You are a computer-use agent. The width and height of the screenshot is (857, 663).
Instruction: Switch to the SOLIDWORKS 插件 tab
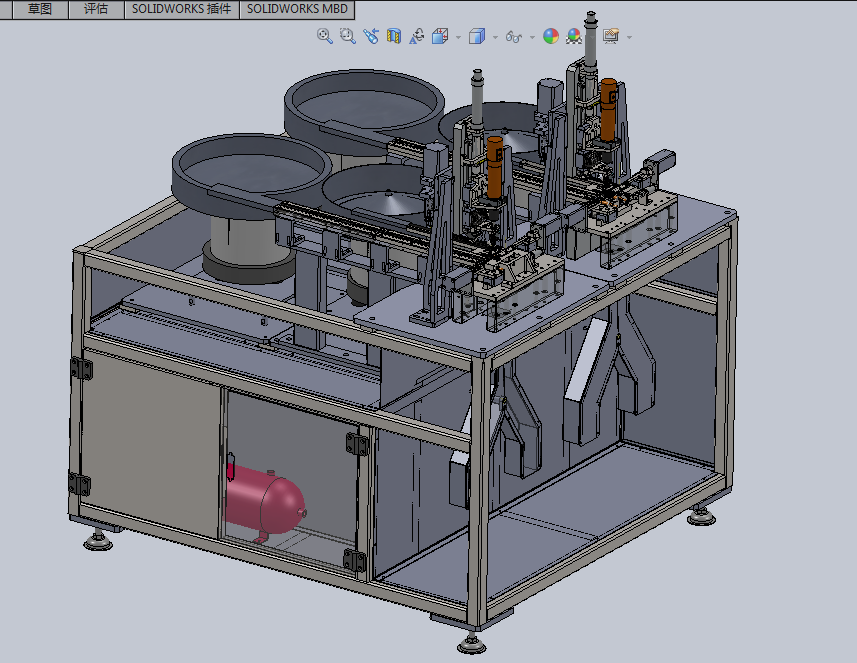pos(181,9)
